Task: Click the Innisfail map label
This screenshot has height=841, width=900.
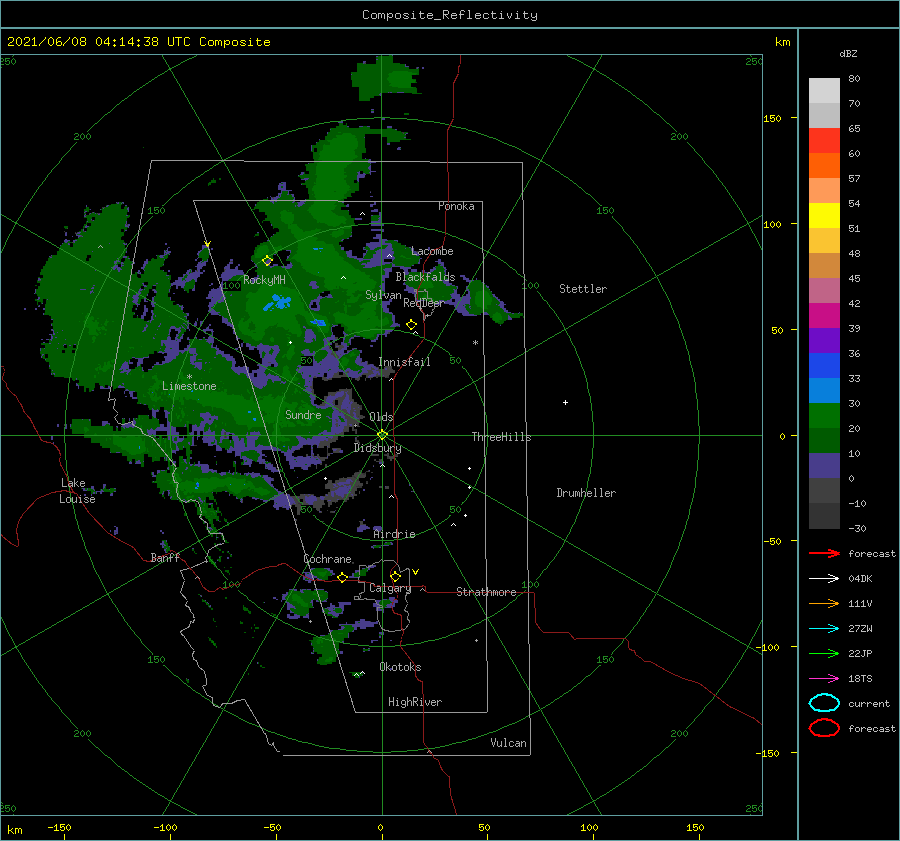Action: click(404, 362)
